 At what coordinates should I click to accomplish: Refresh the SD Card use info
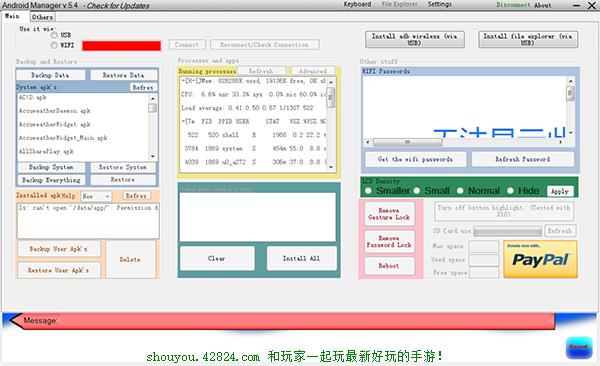click(560, 231)
